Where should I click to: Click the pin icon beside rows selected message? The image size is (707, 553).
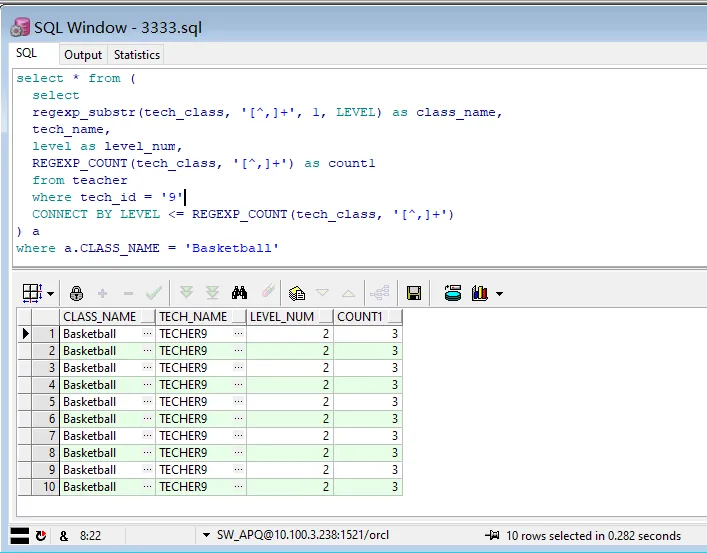coord(492,536)
